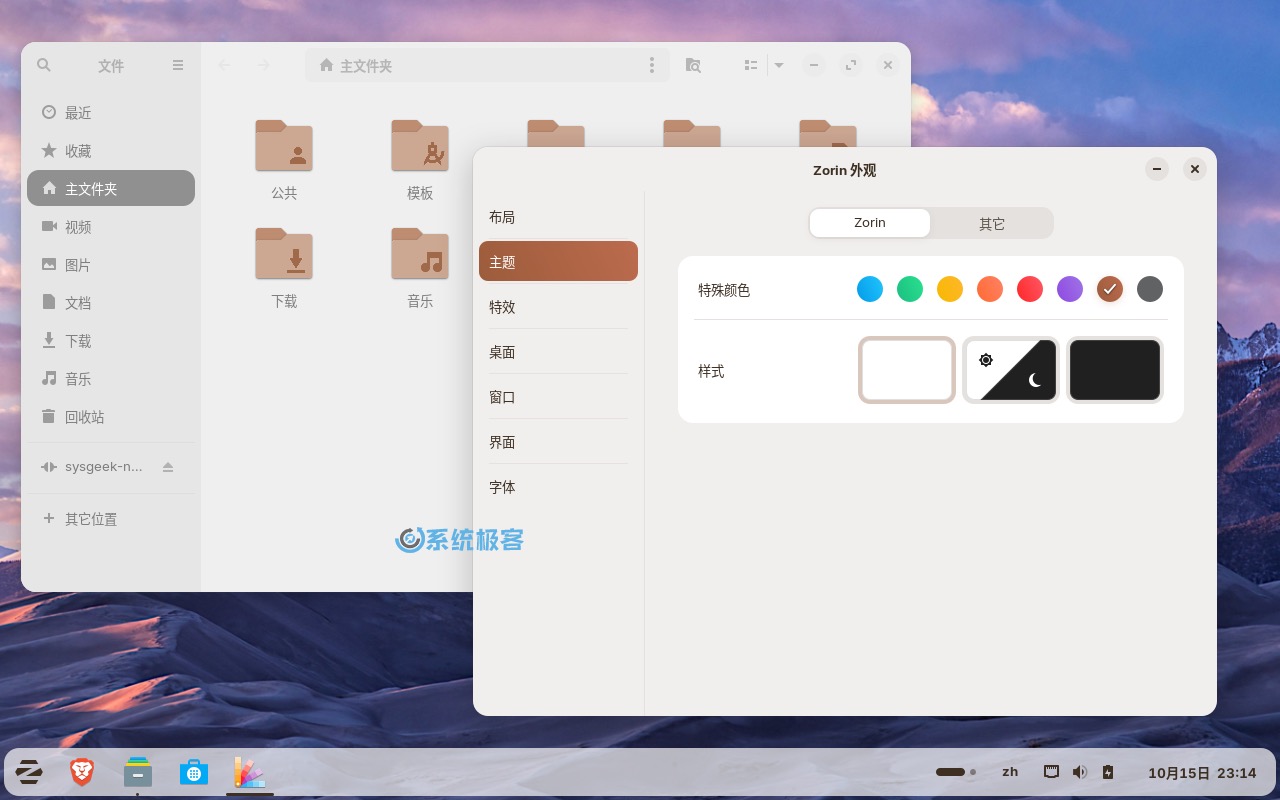Click the date and time clock
The image size is (1280, 800).
1202,772
